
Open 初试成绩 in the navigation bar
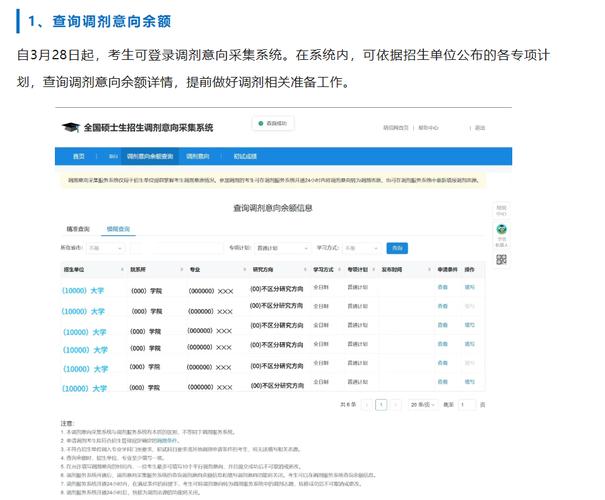click(x=245, y=156)
